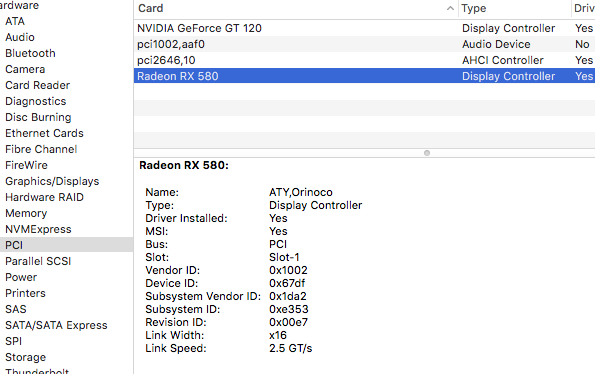Click the Vendor ID value 0x1002
The image size is (595, 374).
(x=288, y=270)
